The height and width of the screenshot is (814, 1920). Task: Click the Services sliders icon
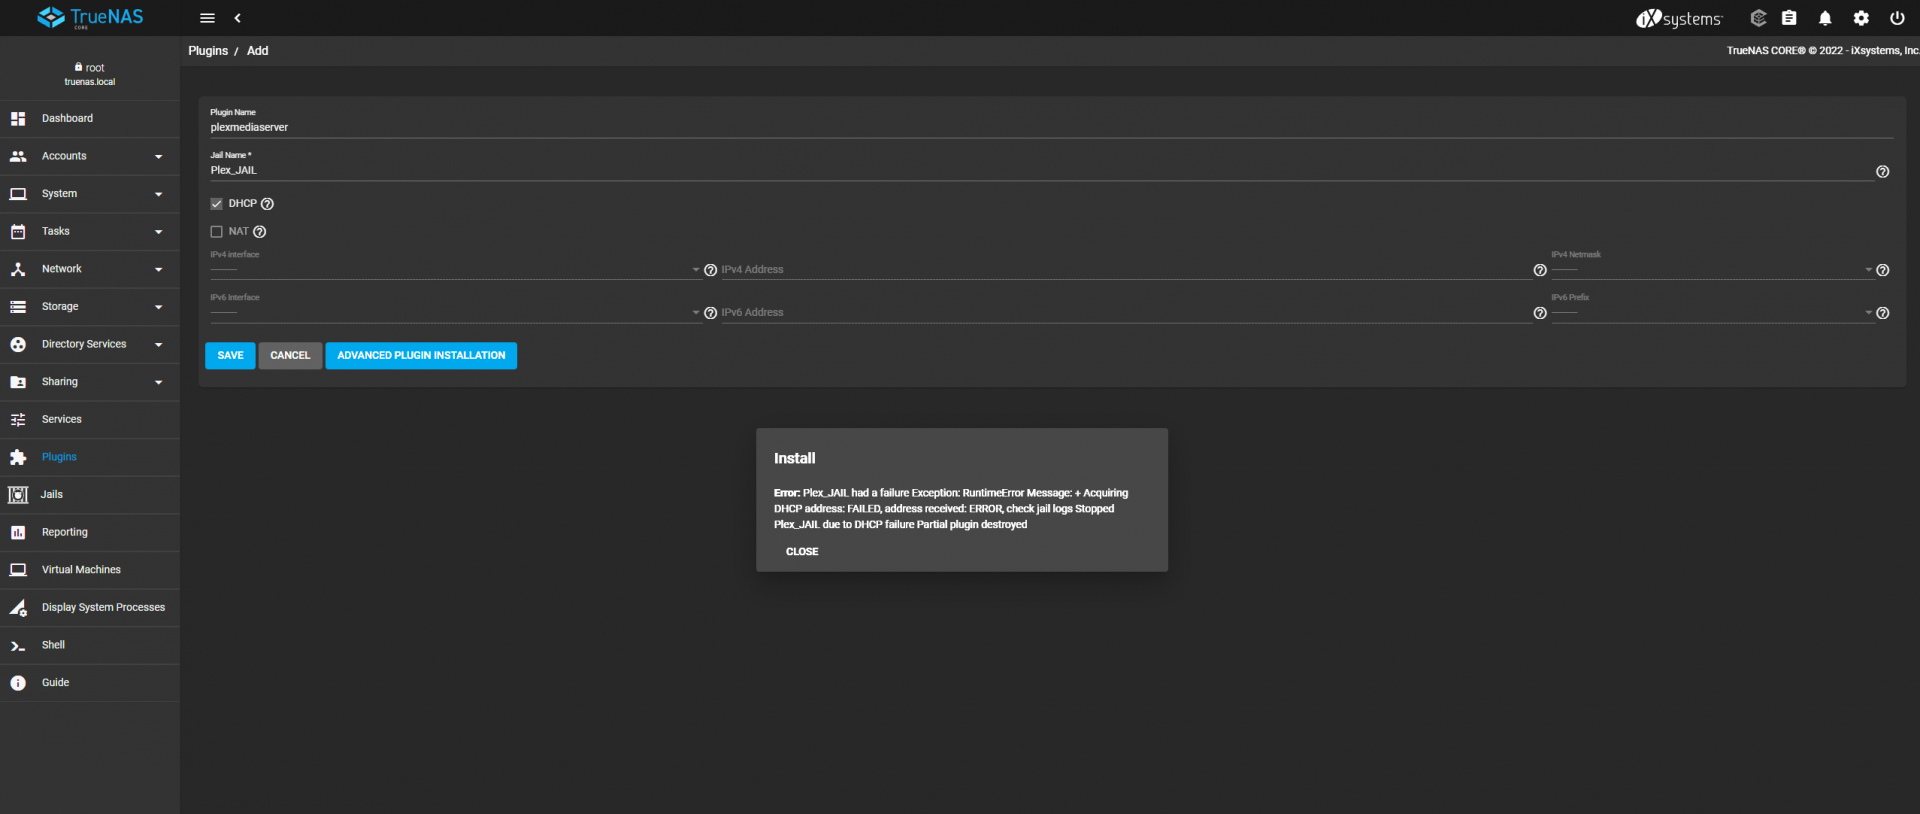[18, 420]
